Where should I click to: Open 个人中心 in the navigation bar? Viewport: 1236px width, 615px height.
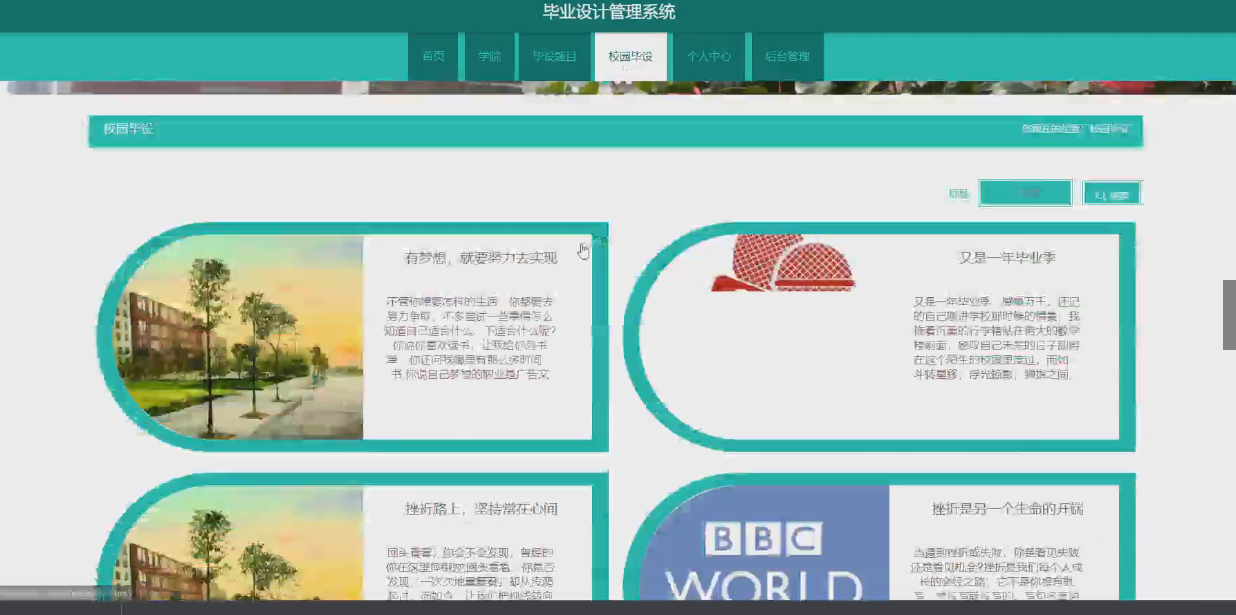click(708, 57)
